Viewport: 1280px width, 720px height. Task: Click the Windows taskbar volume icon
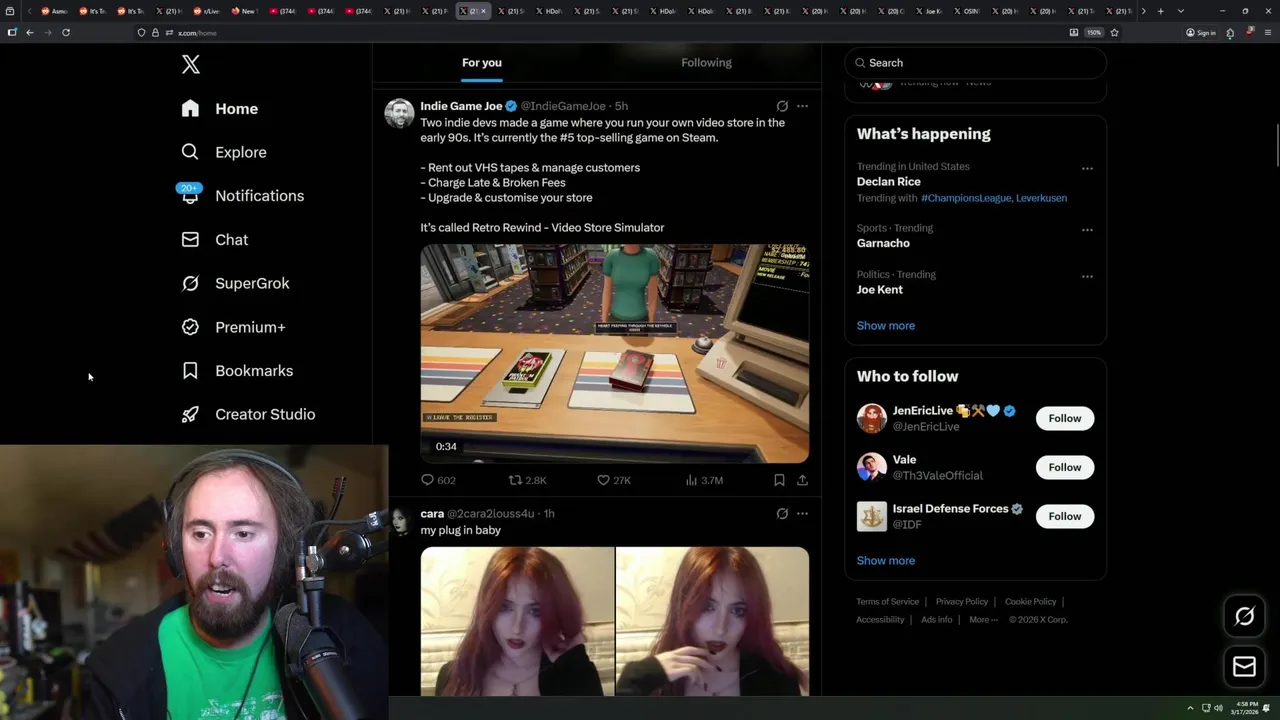[x=1218, y=708]
